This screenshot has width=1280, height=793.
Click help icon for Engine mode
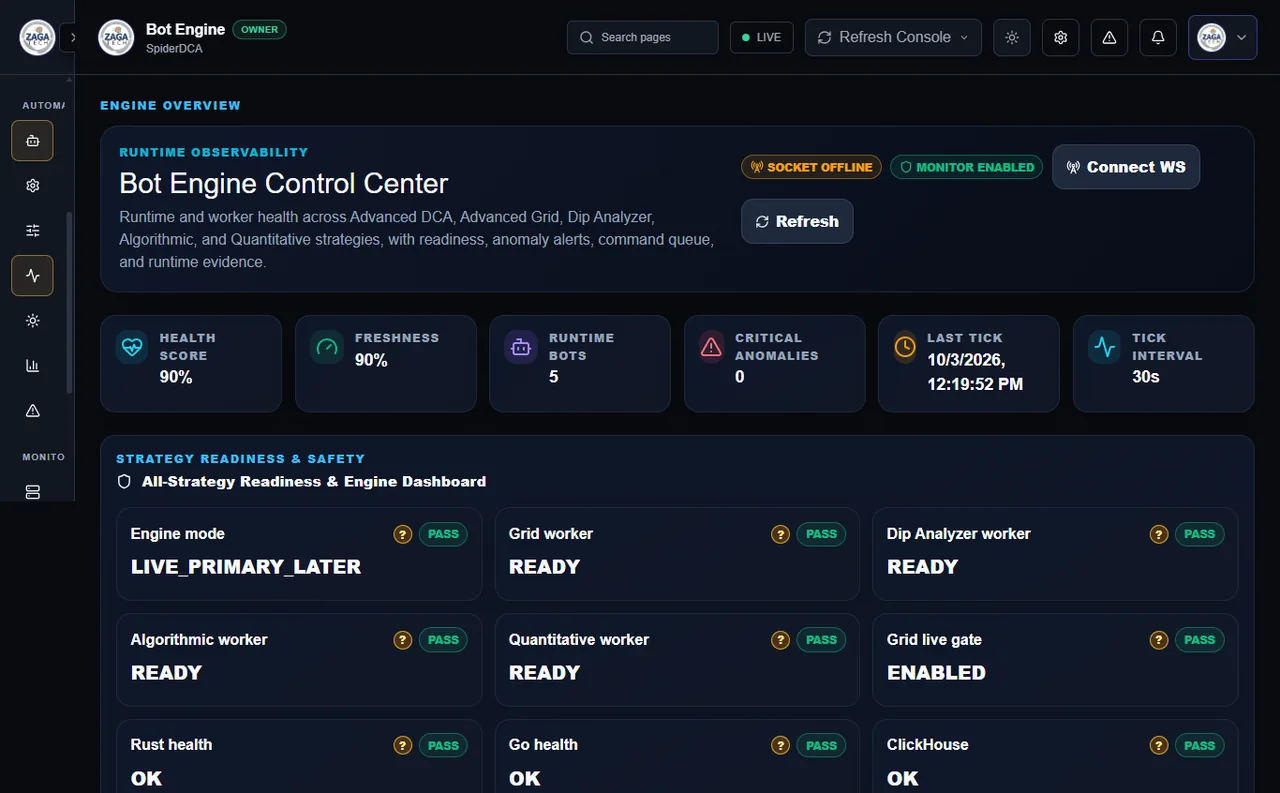pos(403,534)
